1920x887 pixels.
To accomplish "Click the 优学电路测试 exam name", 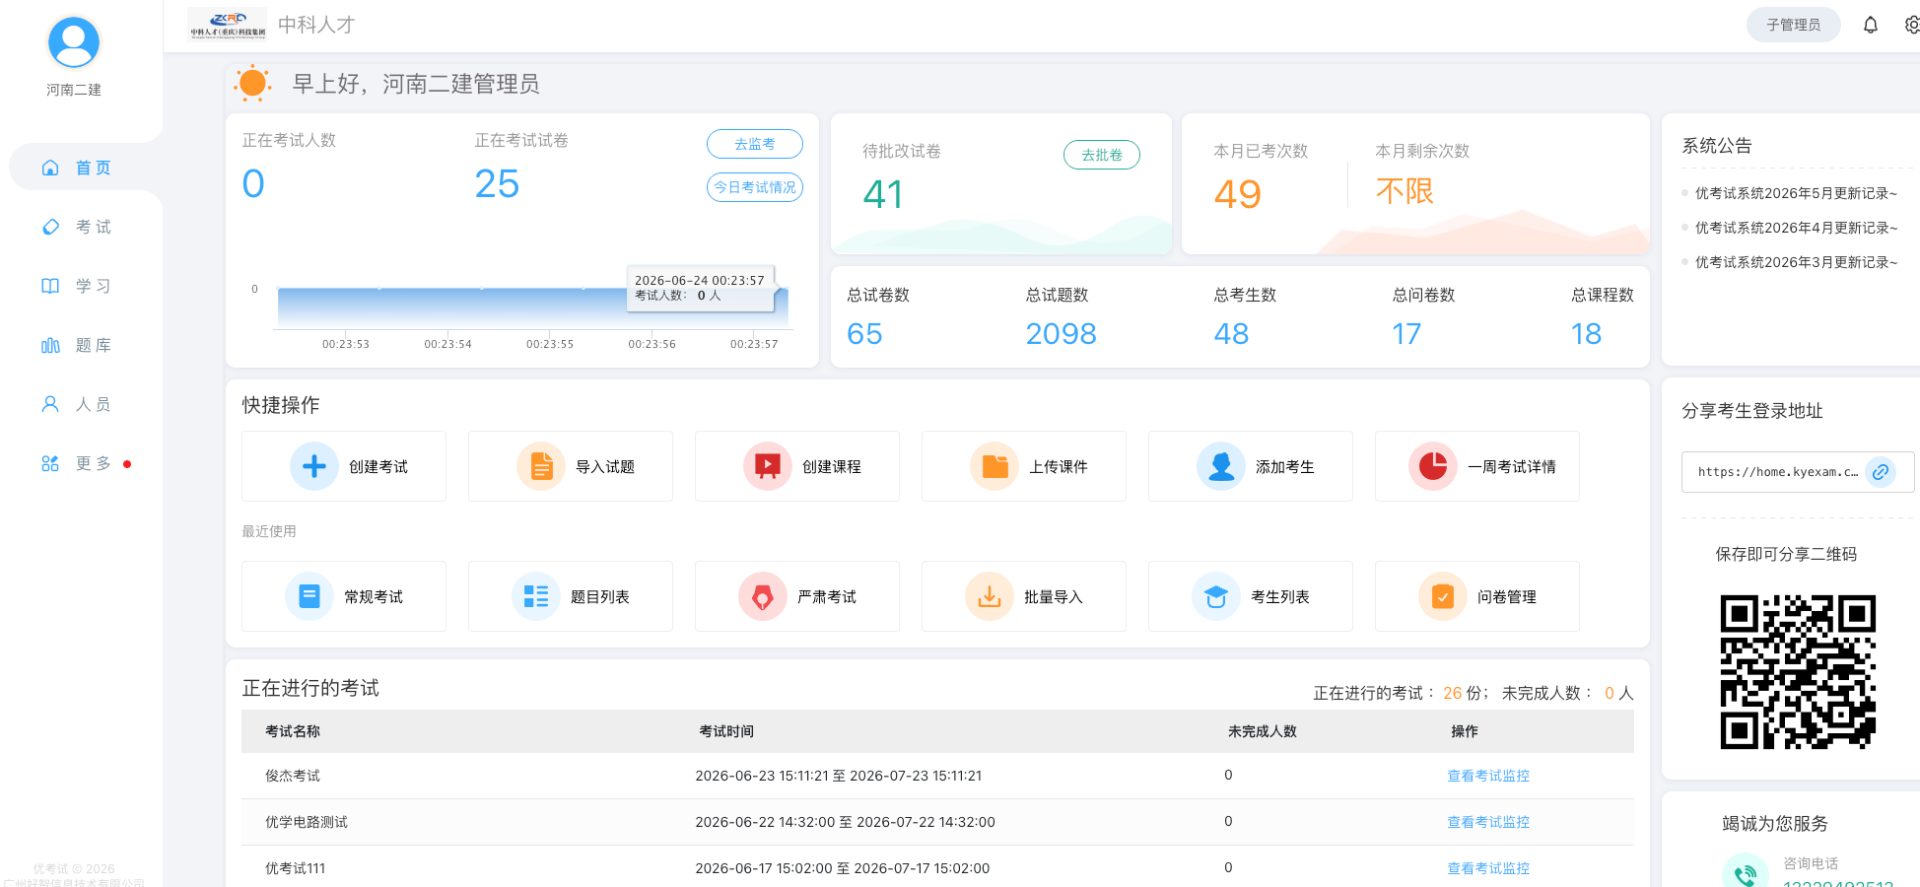I will [306, 822].
